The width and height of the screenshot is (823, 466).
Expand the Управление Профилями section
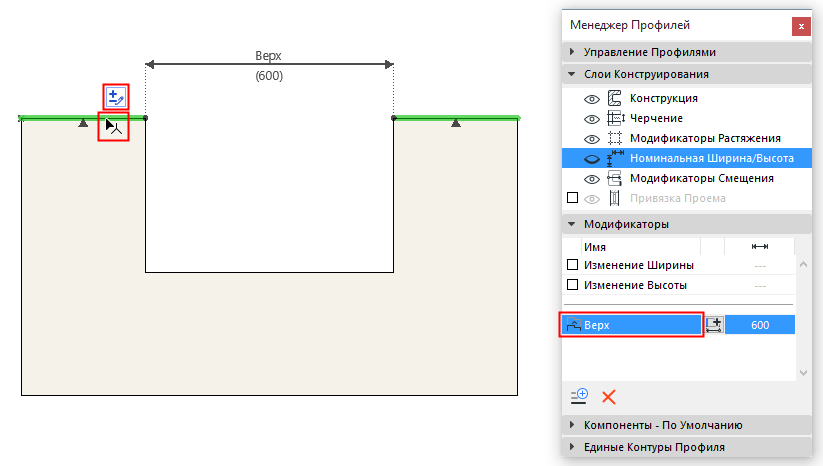coord(572,52)
